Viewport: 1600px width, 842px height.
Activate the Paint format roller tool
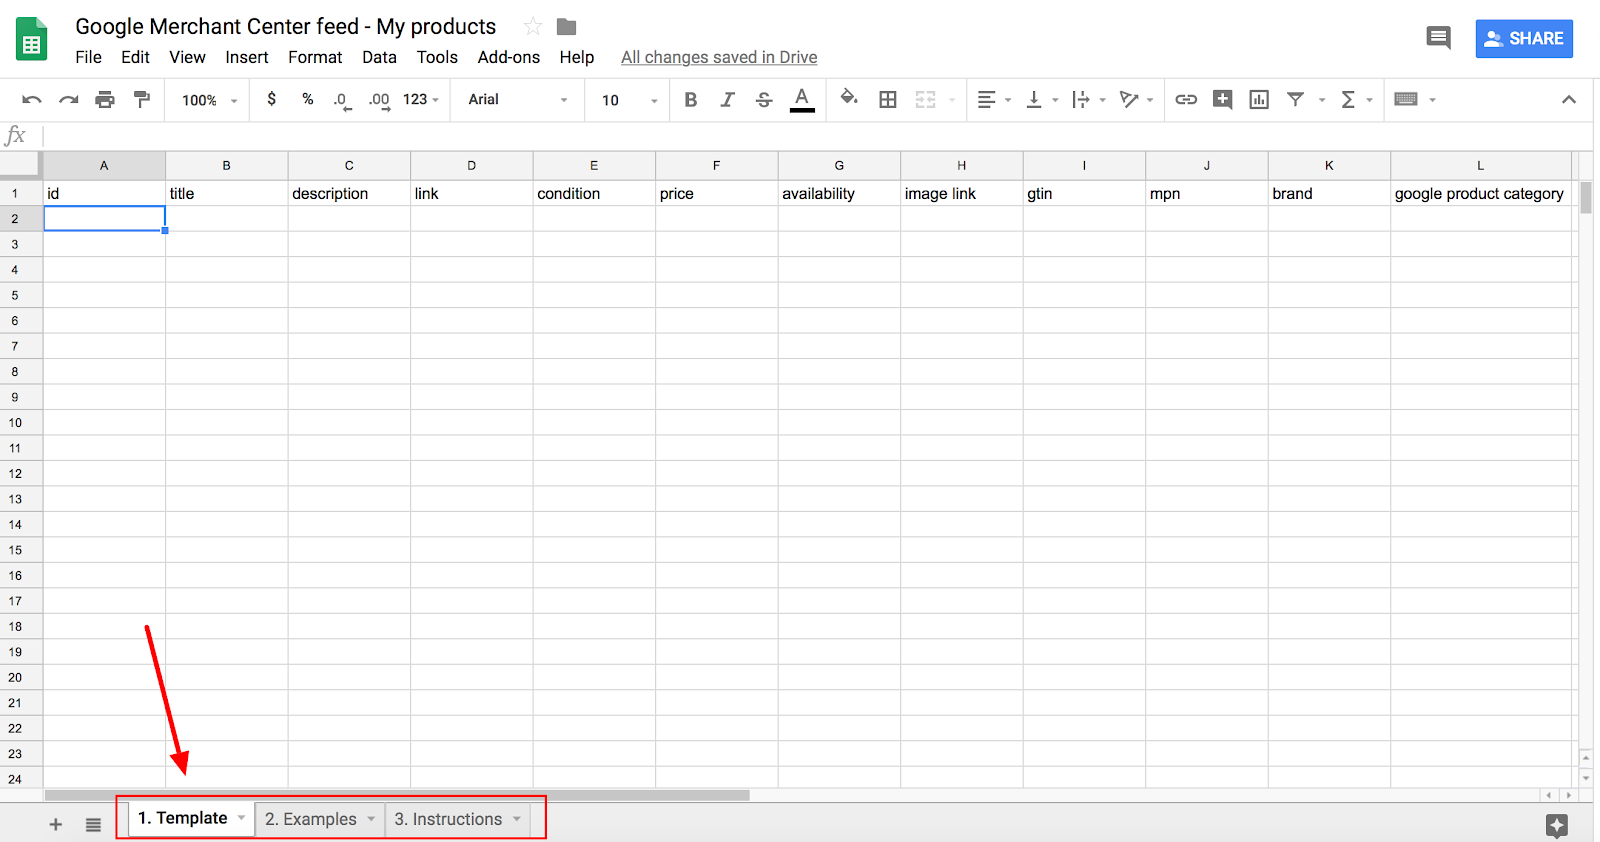point(142,99)
